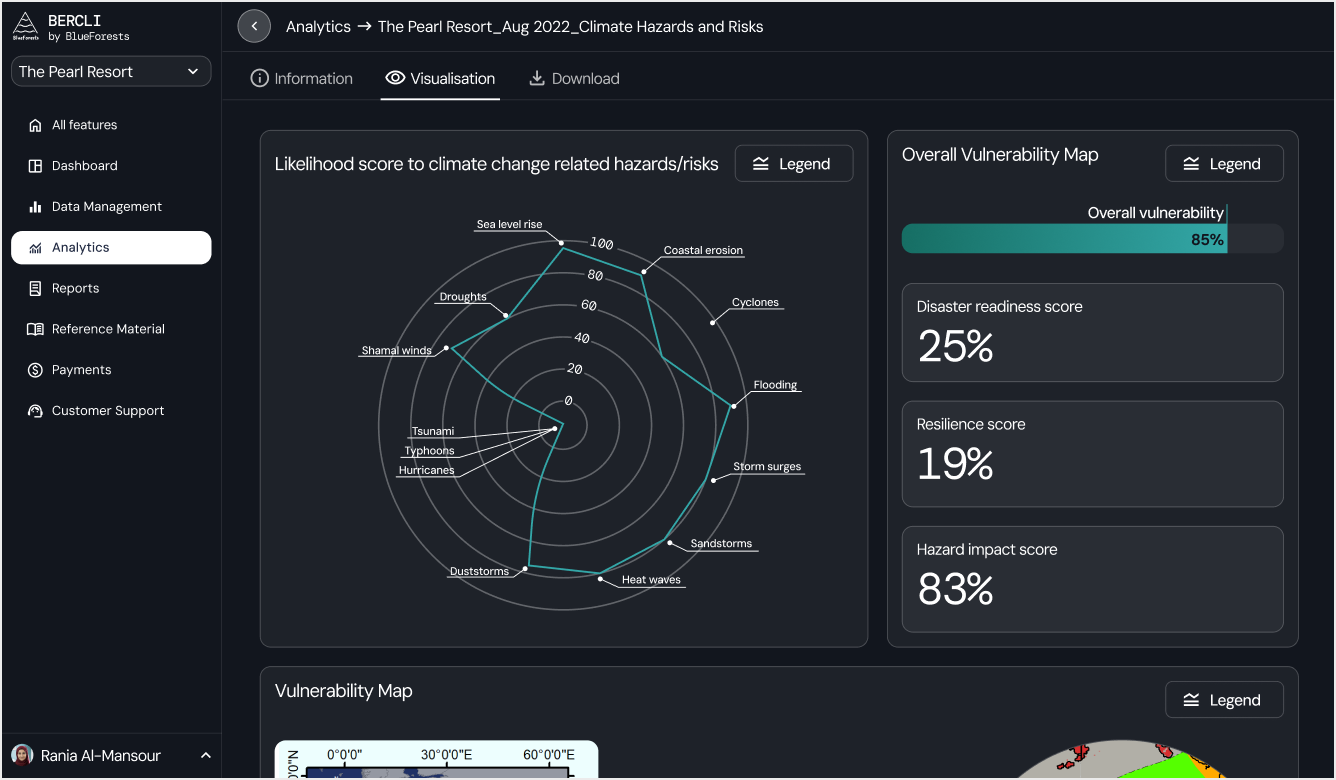Click the Overall vulnerability 85% progress bar
Image resolution: width=1336 pixels, height=780 pixels.
(1092, 238)
